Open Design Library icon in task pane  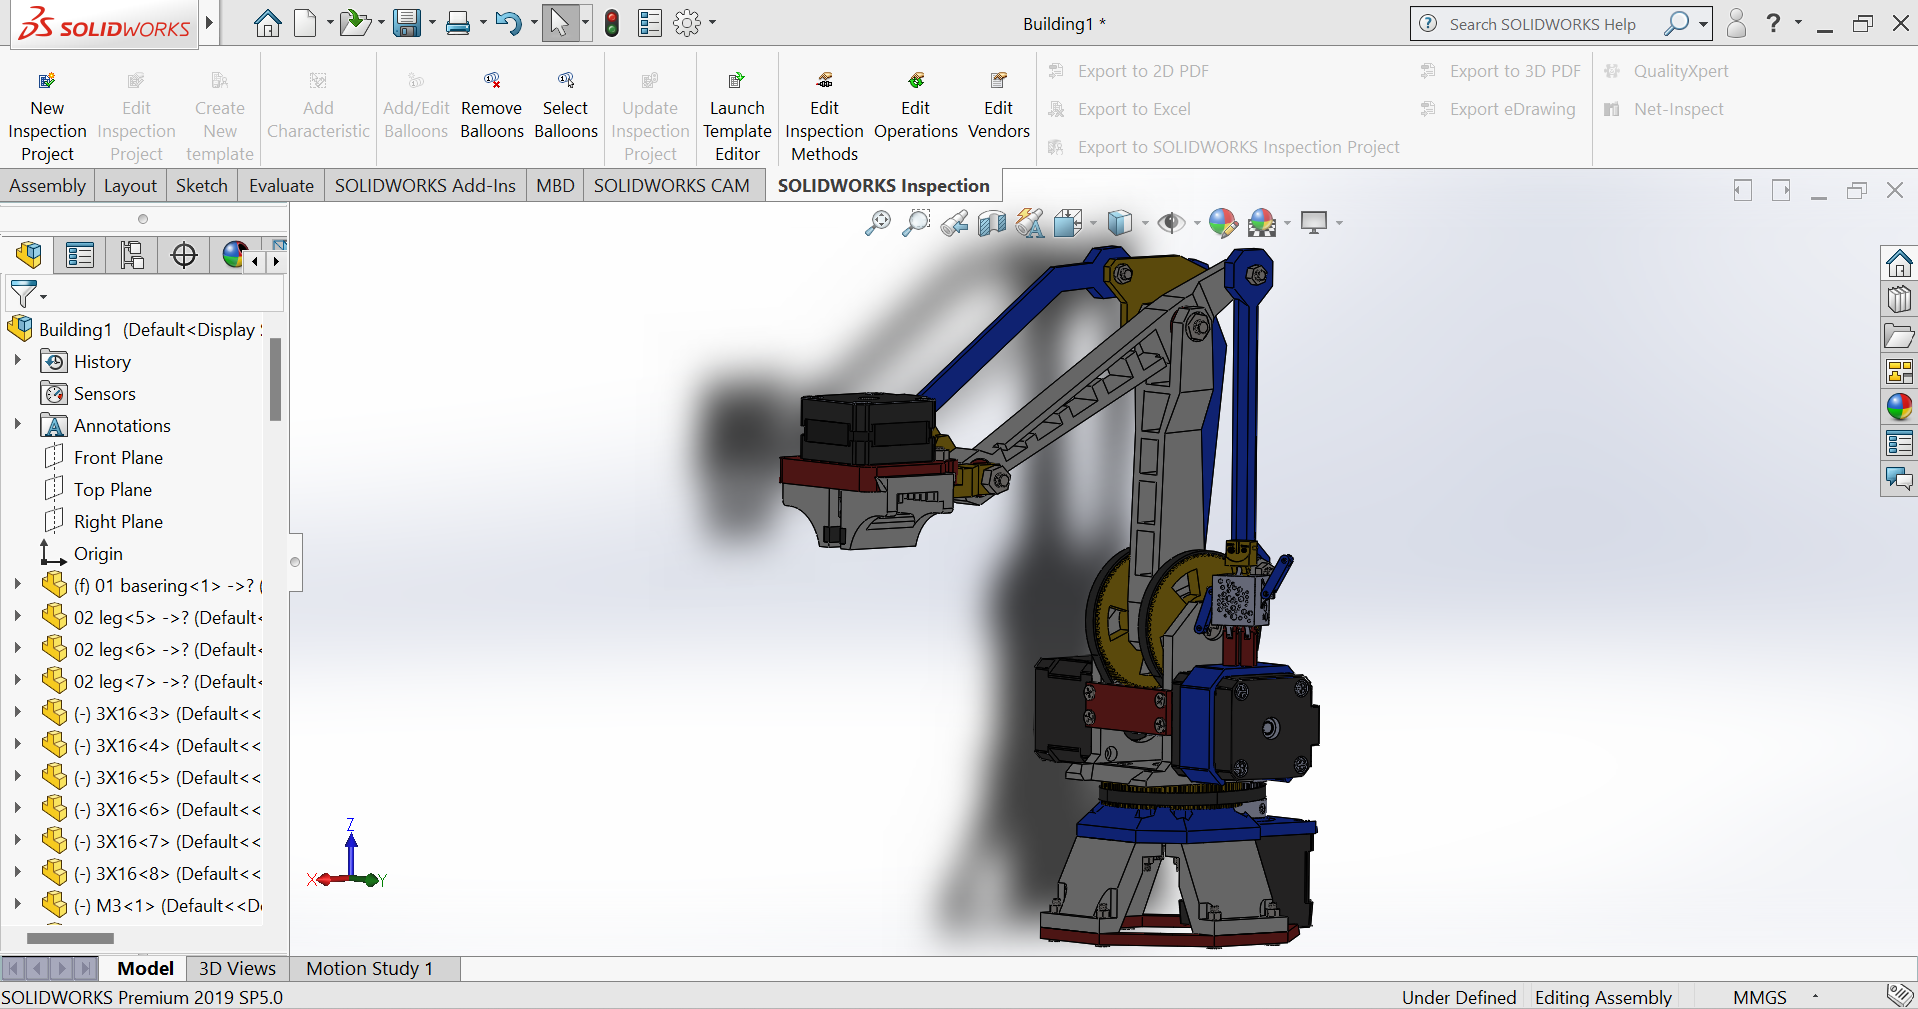point(1899,300)
